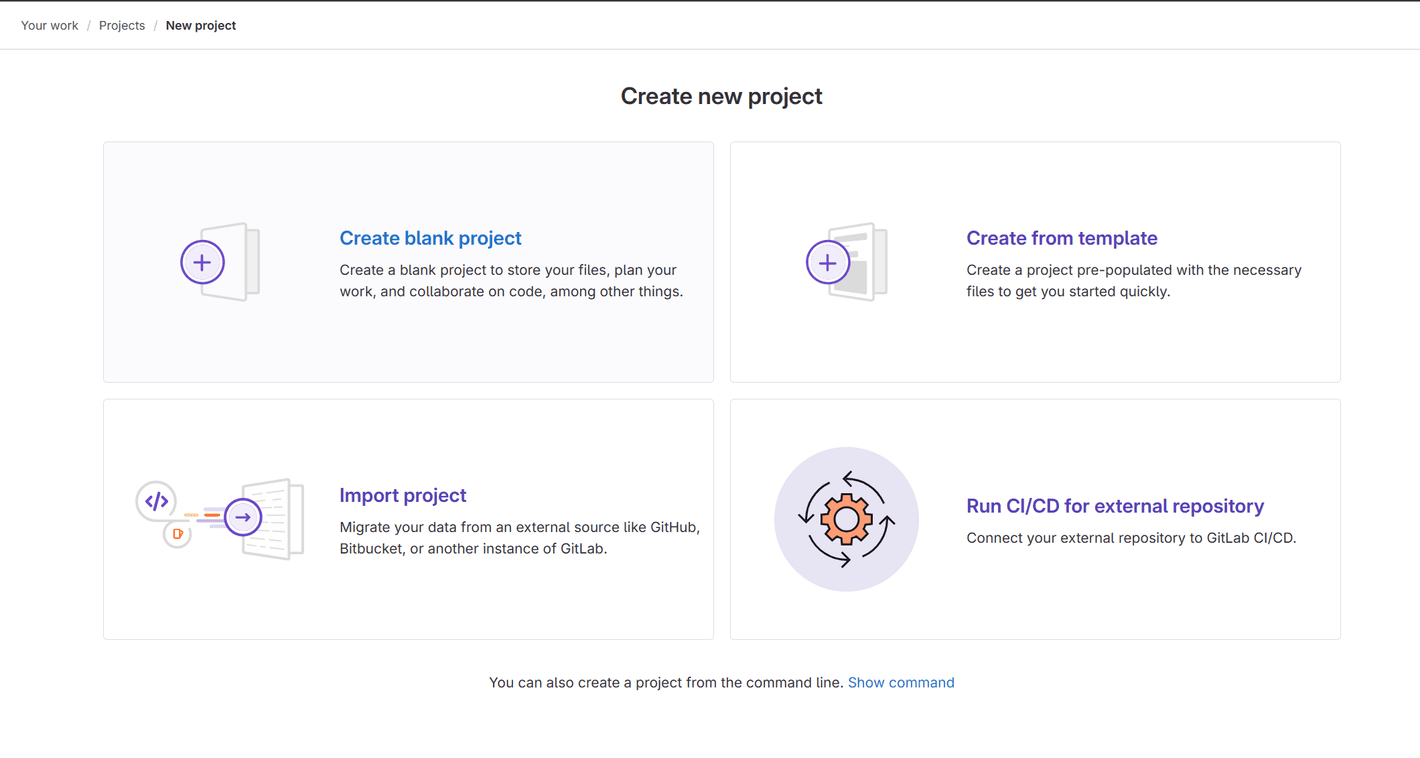Click the plus icon on Create from template card
This screenshot has height=758, width=1420.
point(827,262)
